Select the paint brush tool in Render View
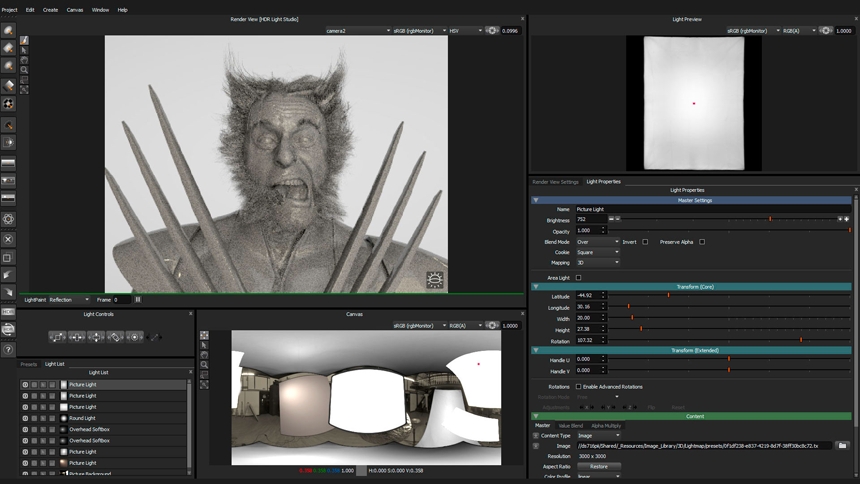This screenshot has height=484, width=860. (24, 41)
